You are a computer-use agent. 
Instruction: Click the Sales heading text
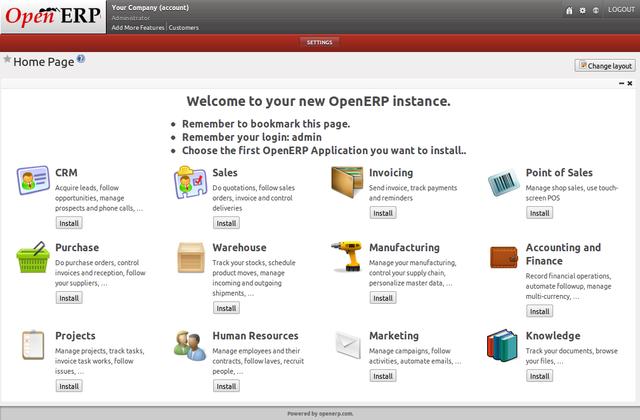point(225,172)
